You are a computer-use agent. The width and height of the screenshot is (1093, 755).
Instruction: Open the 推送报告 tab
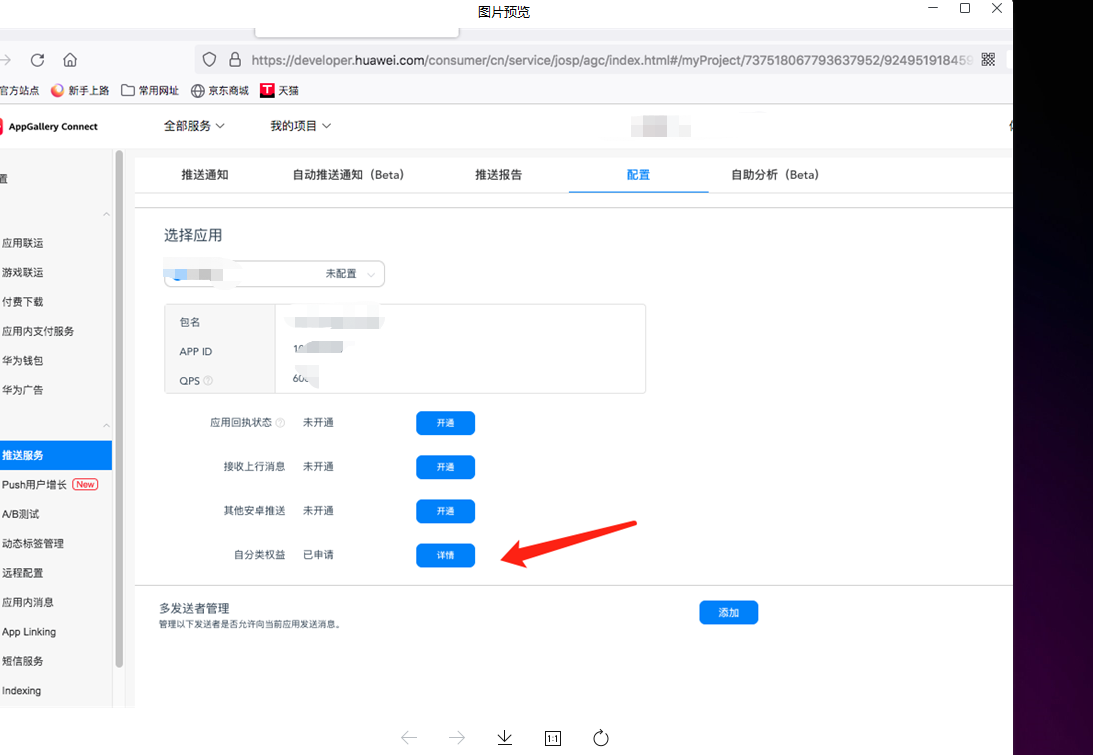pyautogui.click(x=498, y=175)
